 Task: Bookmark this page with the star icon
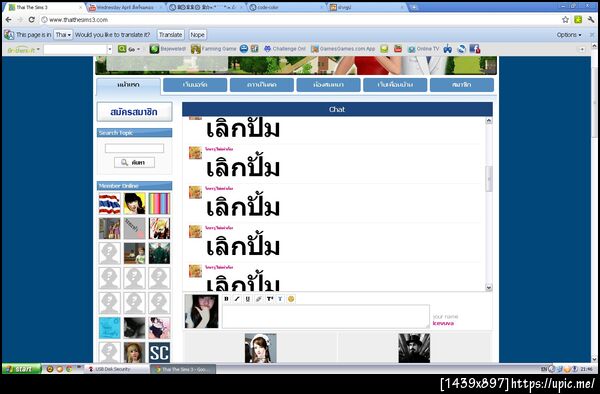coord(565,20)
